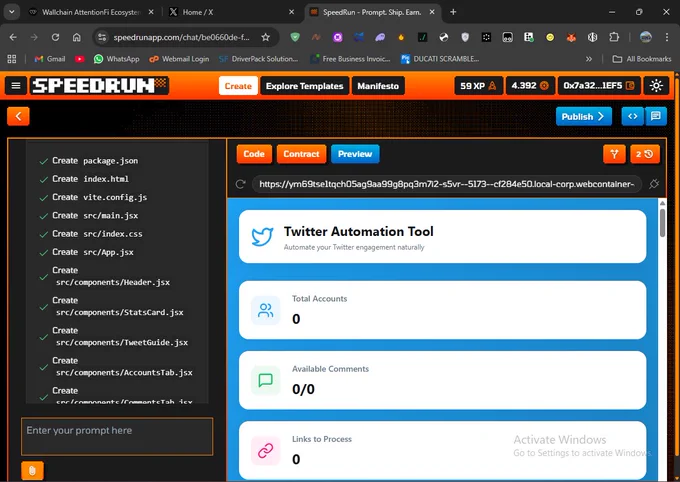Switch to the Home / X browser tab

tap(231, 12)
